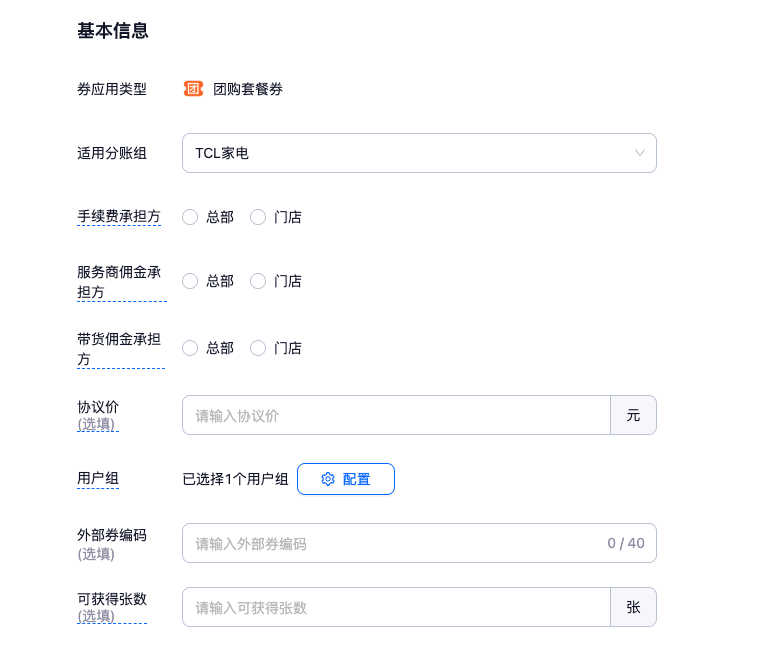Select 门店 for 带货佣金承担方
Image resolution: width=770 pixels, height=650 pixels.
pos(258,348)
